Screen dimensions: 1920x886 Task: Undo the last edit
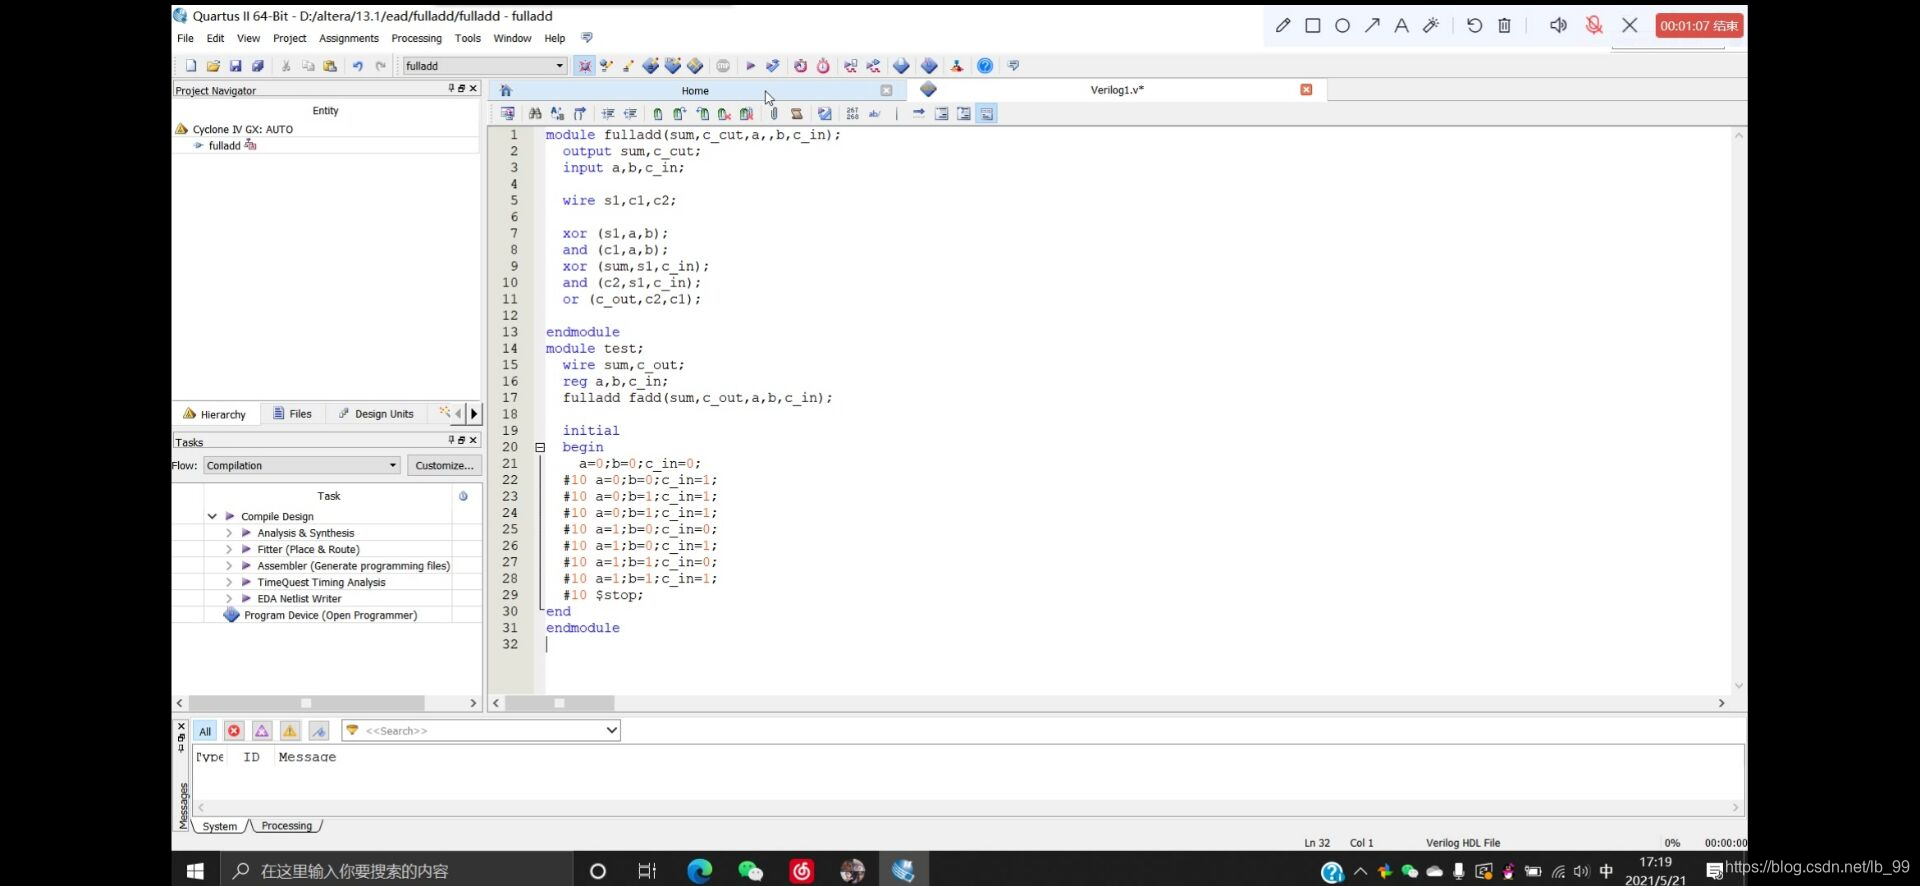click(x=357, y=66)
